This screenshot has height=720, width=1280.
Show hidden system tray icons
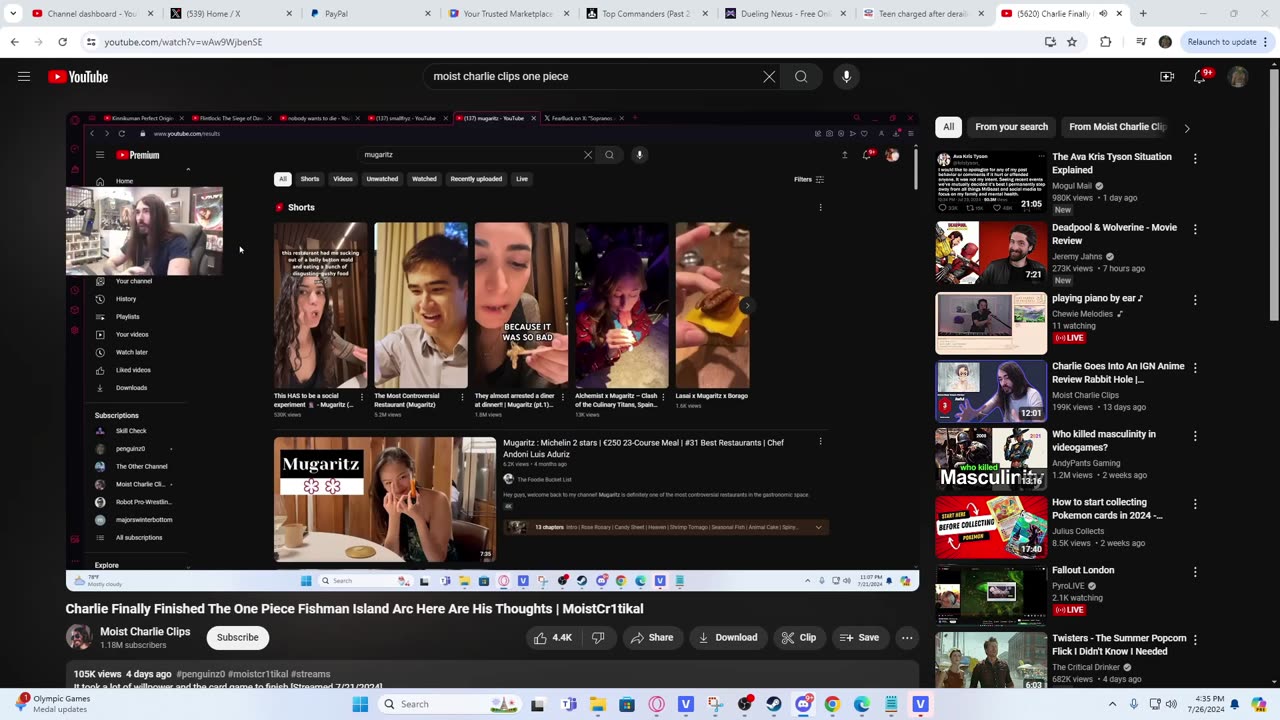pos(1113,704)
